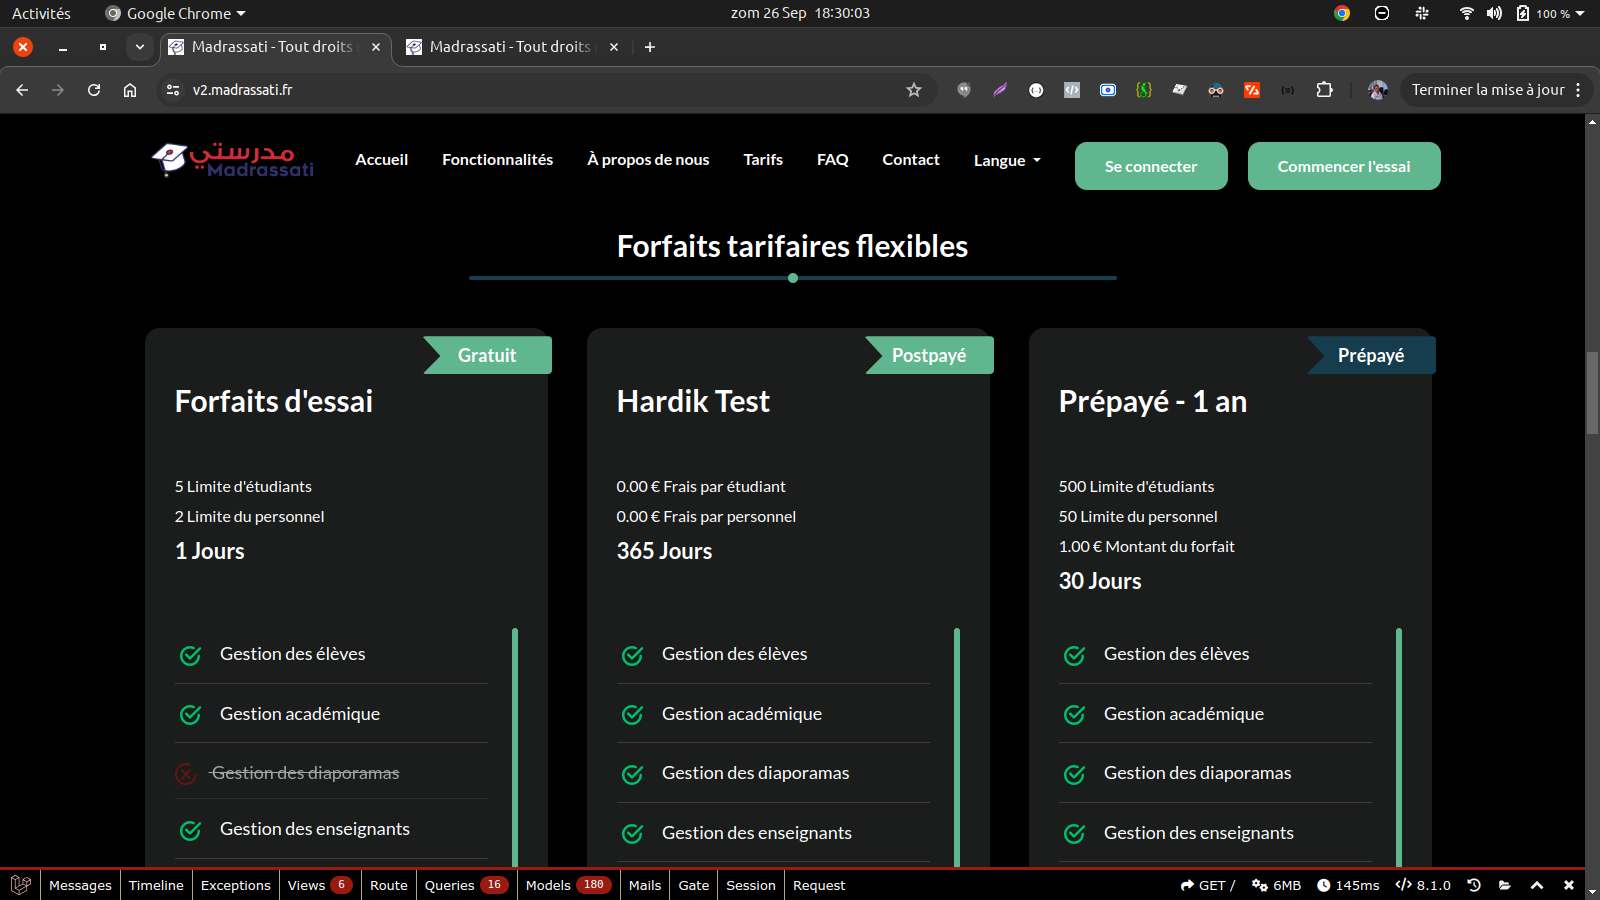The image size is (1600, 900).
Task: Click the page vertical scrollbar thumb
Action: (x=1592, y=392)
